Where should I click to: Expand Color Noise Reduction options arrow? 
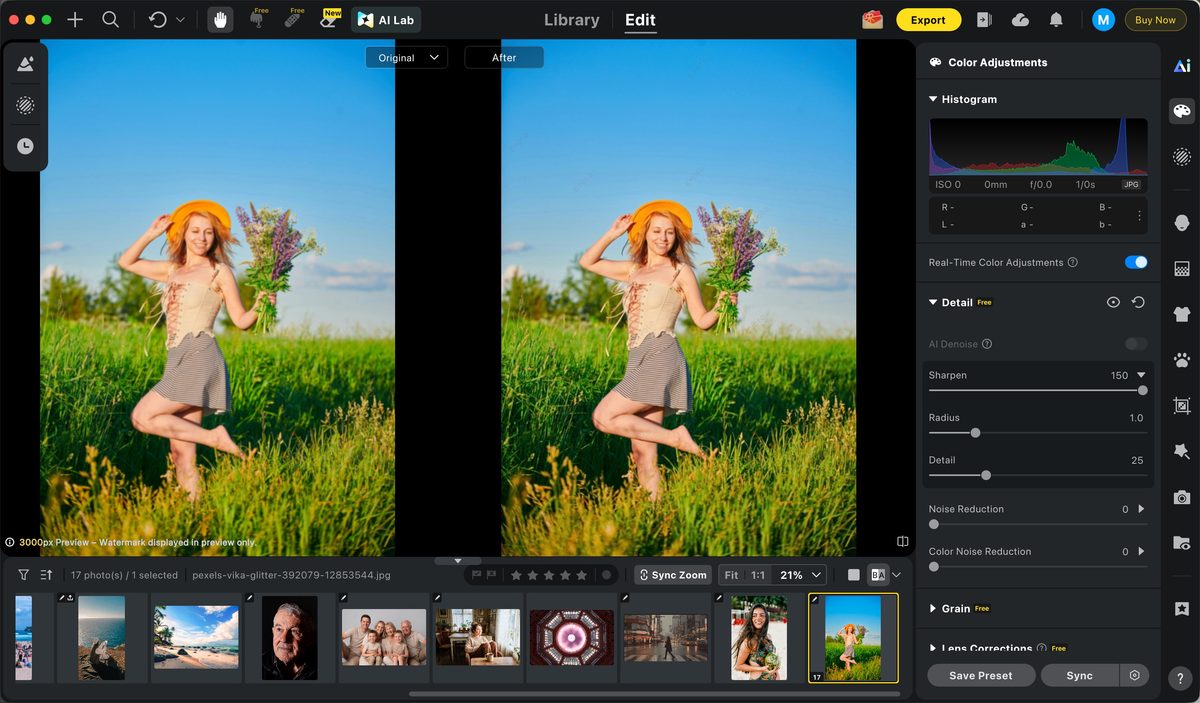click(x=1141, y=551)
